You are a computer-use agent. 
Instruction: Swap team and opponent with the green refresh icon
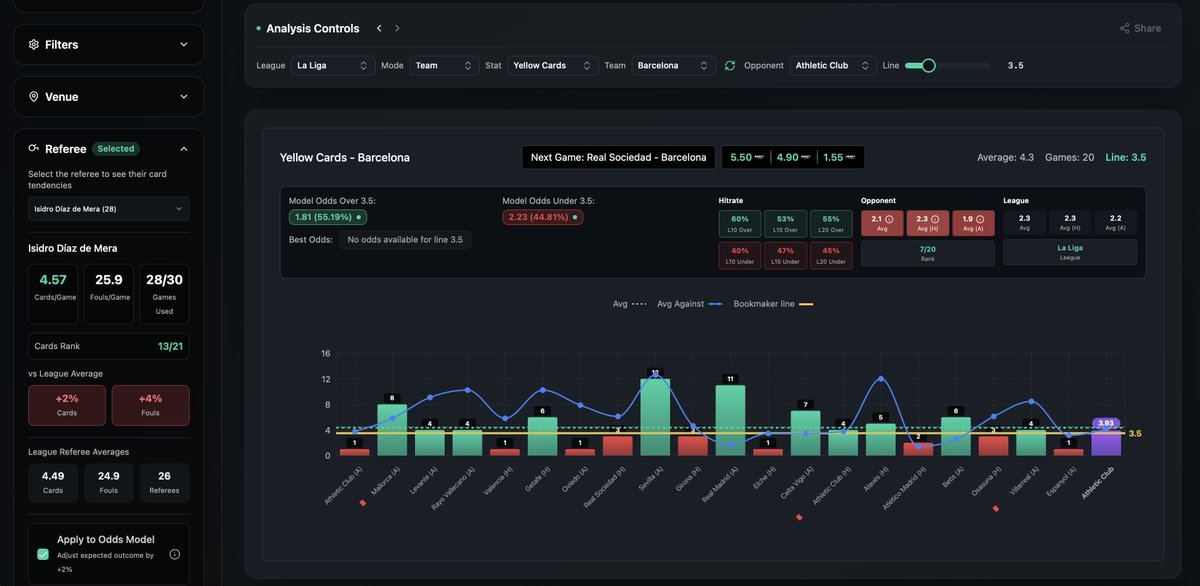[730, 65]
